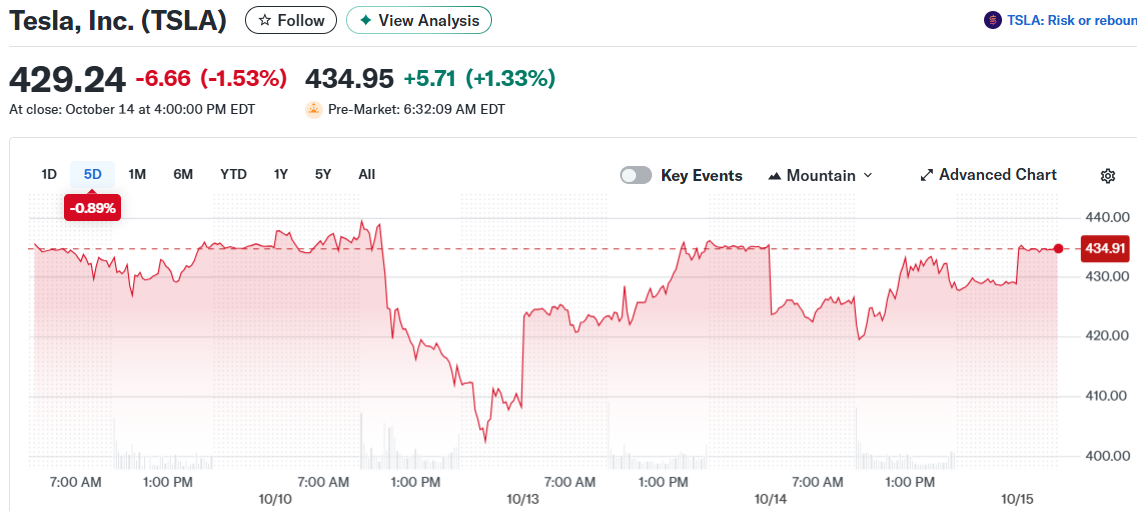Switch to the 6M range

point(183,174)
